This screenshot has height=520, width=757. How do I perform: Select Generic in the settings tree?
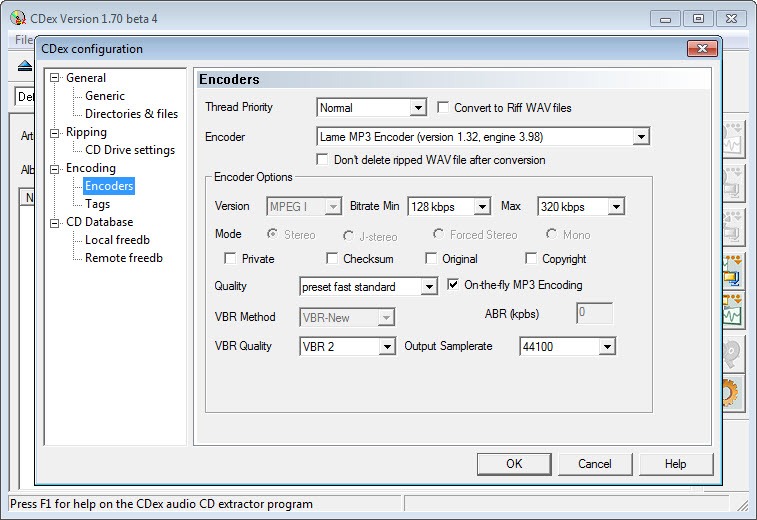pos(105,96)
